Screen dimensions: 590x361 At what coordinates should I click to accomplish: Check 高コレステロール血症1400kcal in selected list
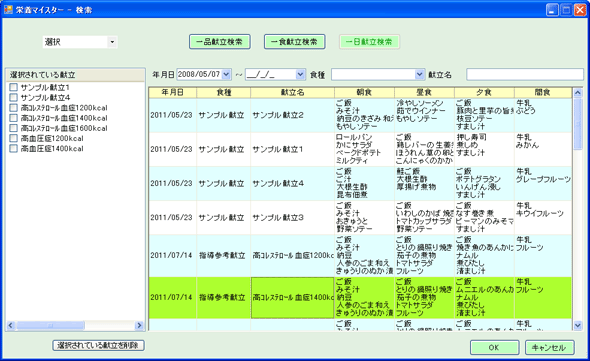point(14,118)
